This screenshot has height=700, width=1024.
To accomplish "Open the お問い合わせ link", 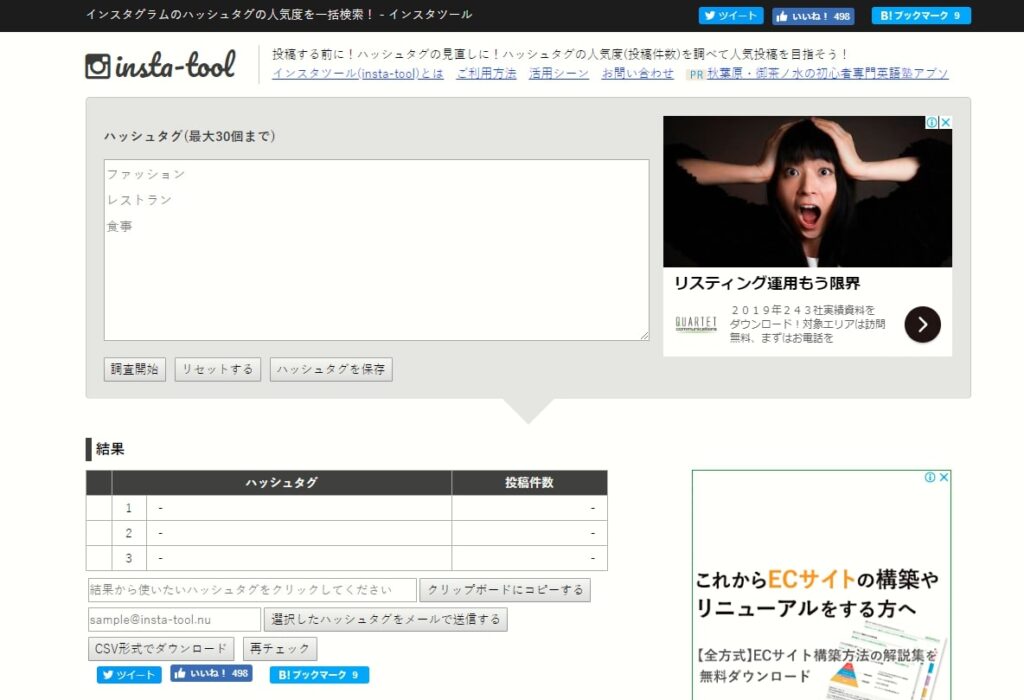I will (x=637, y=74).
